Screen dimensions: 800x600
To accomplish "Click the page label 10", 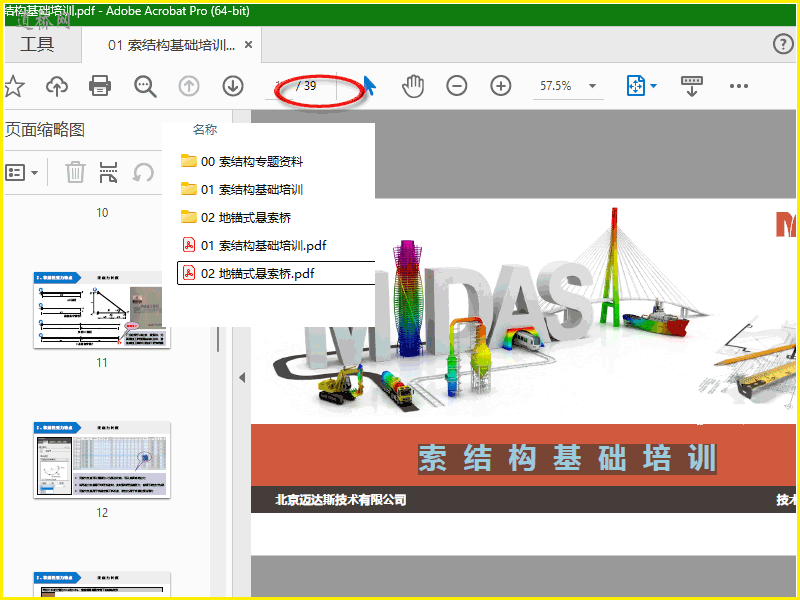I will click(x=102, y=213).
